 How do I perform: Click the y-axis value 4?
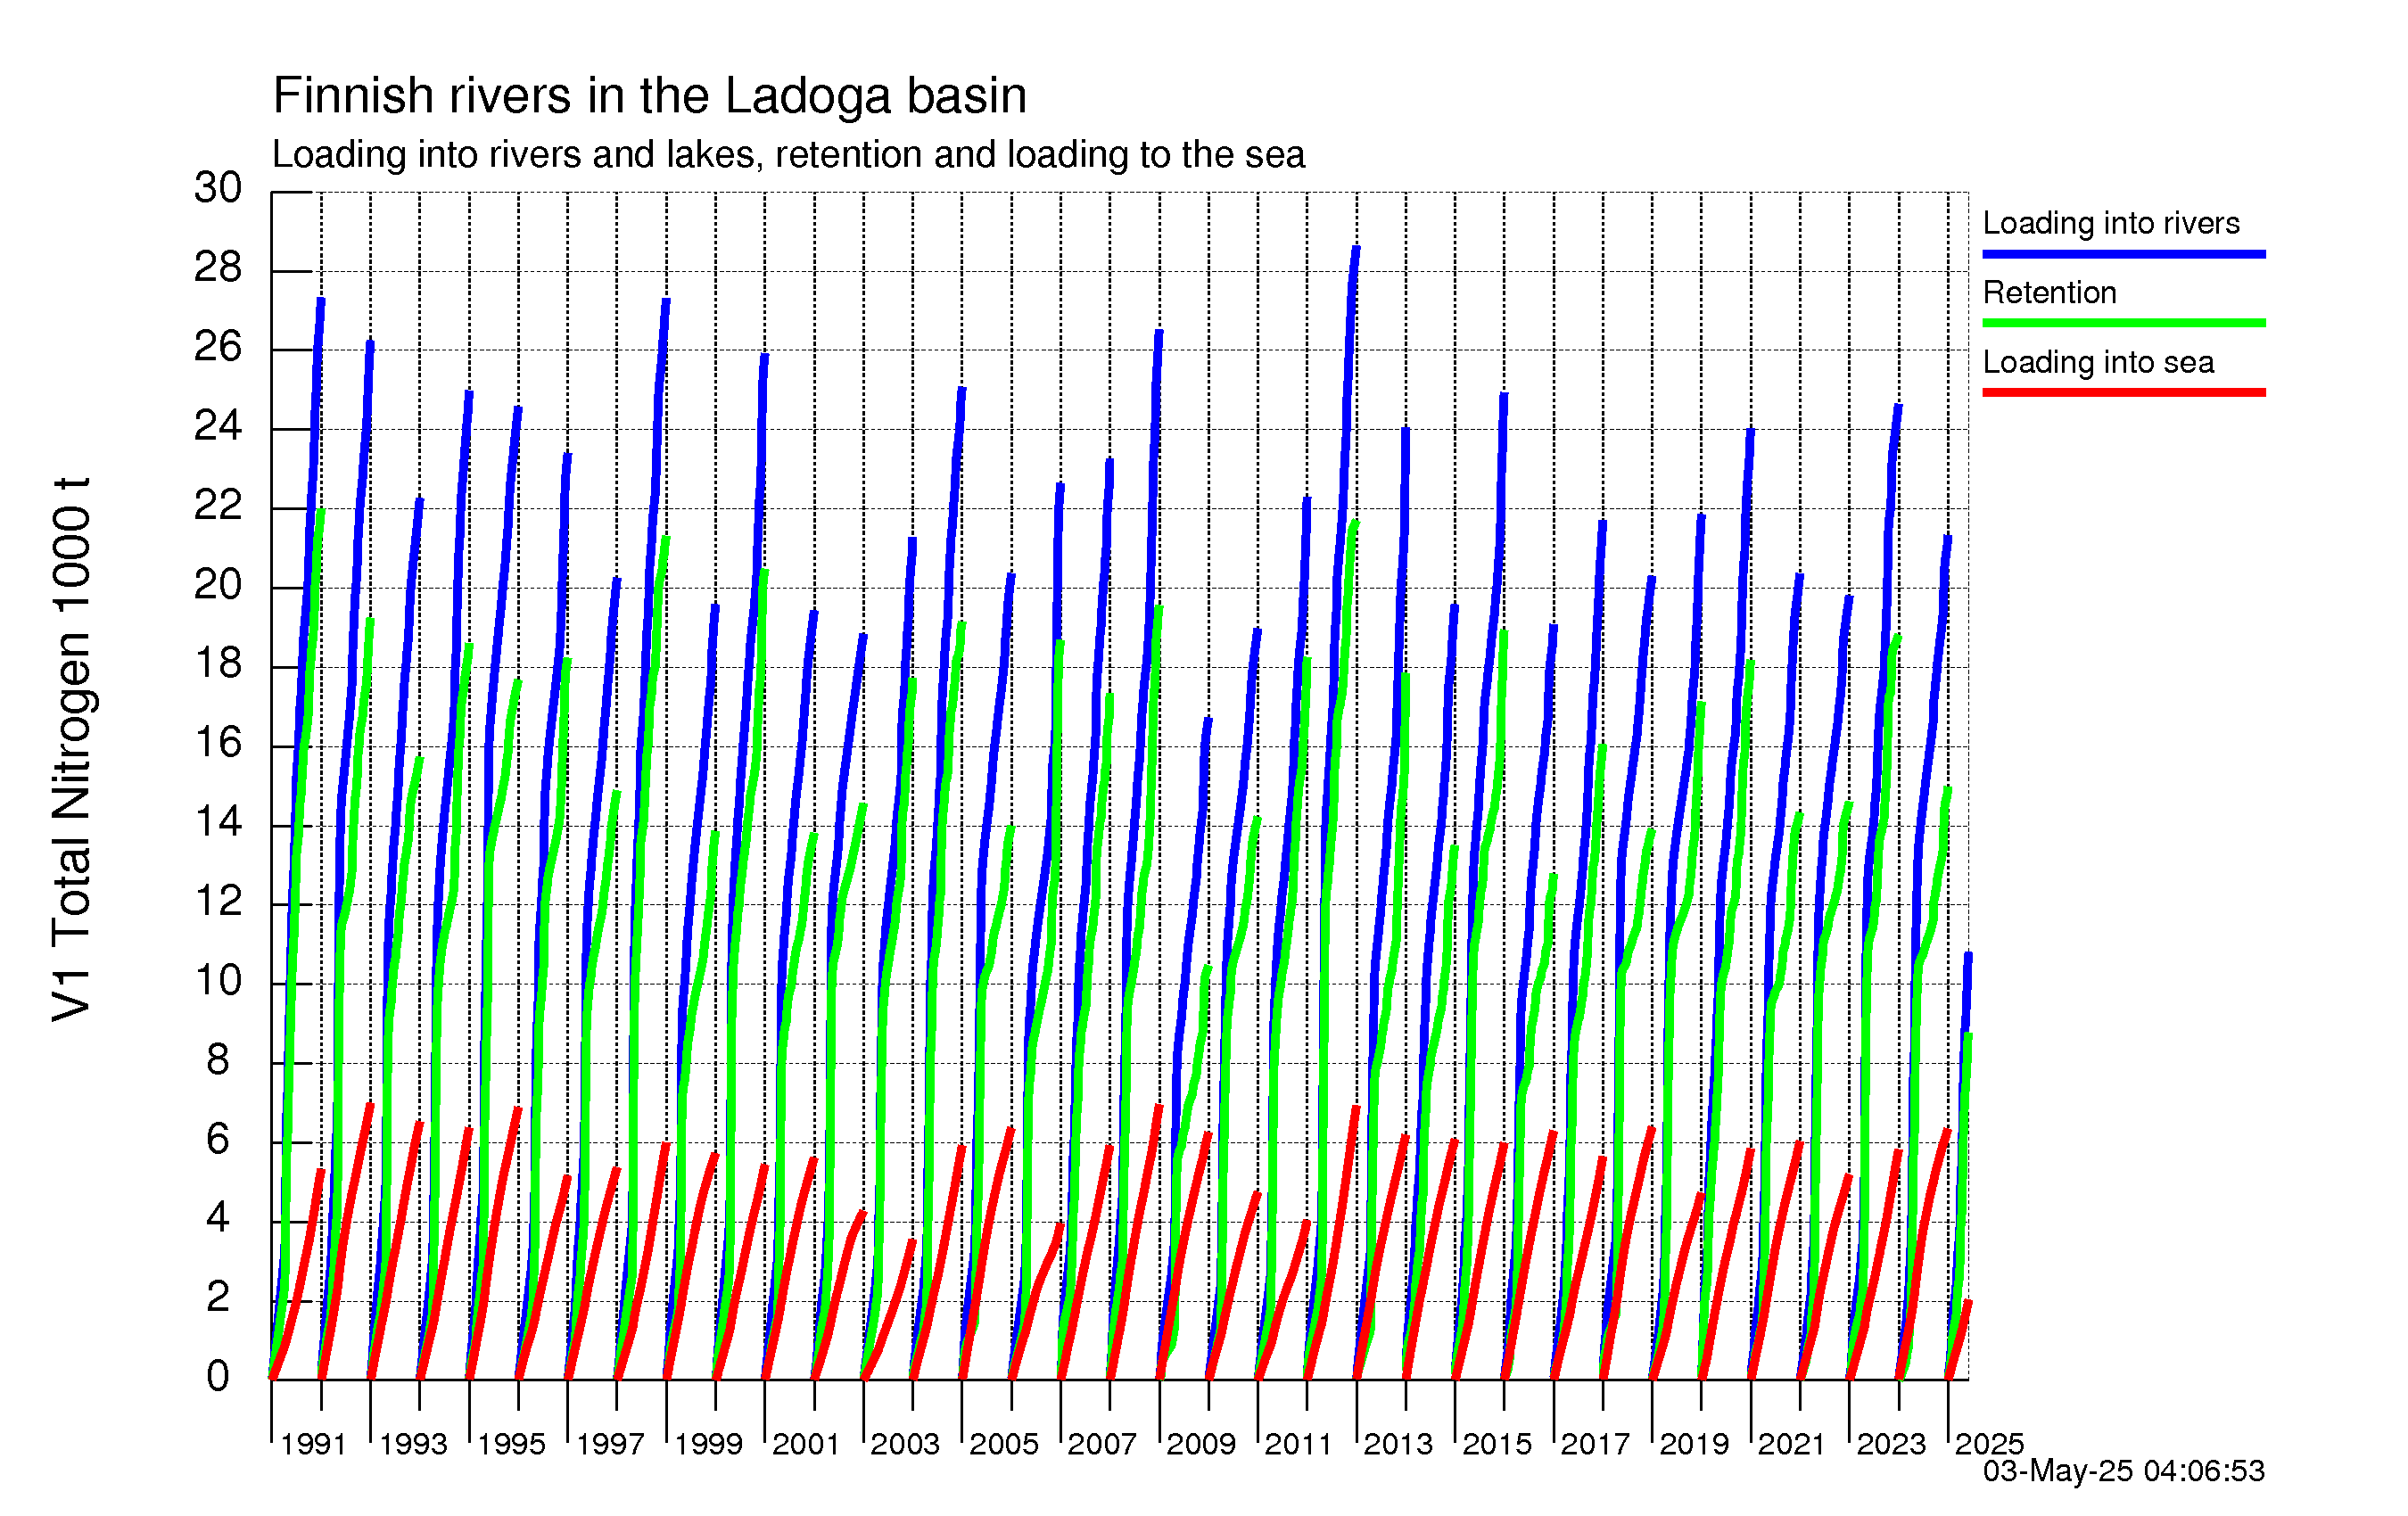tap(218, 1218)
